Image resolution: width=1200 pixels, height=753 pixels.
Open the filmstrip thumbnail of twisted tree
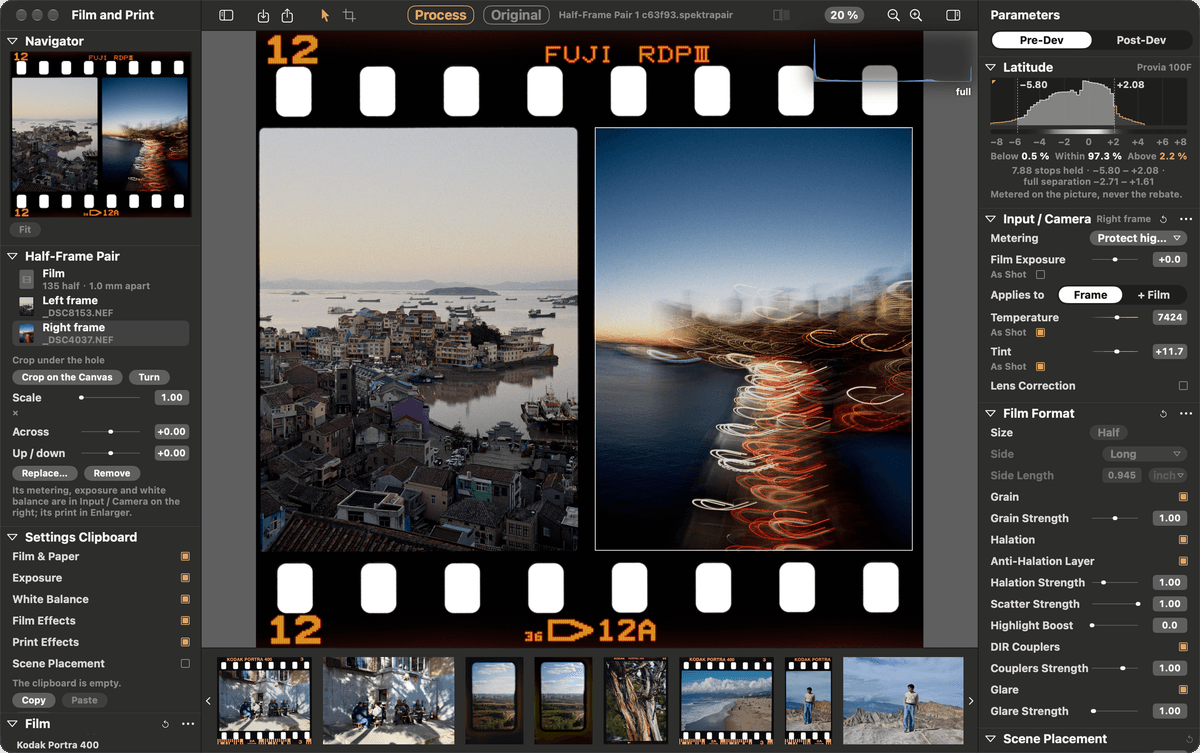(x=636, y=700)
